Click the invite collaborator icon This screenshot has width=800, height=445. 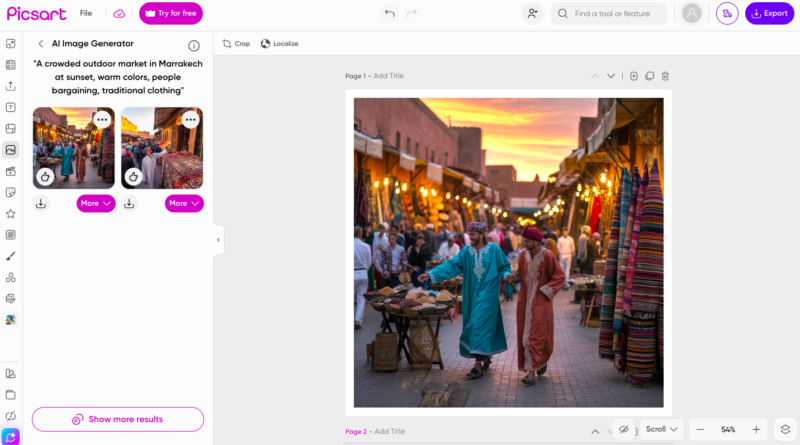pyautogui.click(x=532, y=13)
